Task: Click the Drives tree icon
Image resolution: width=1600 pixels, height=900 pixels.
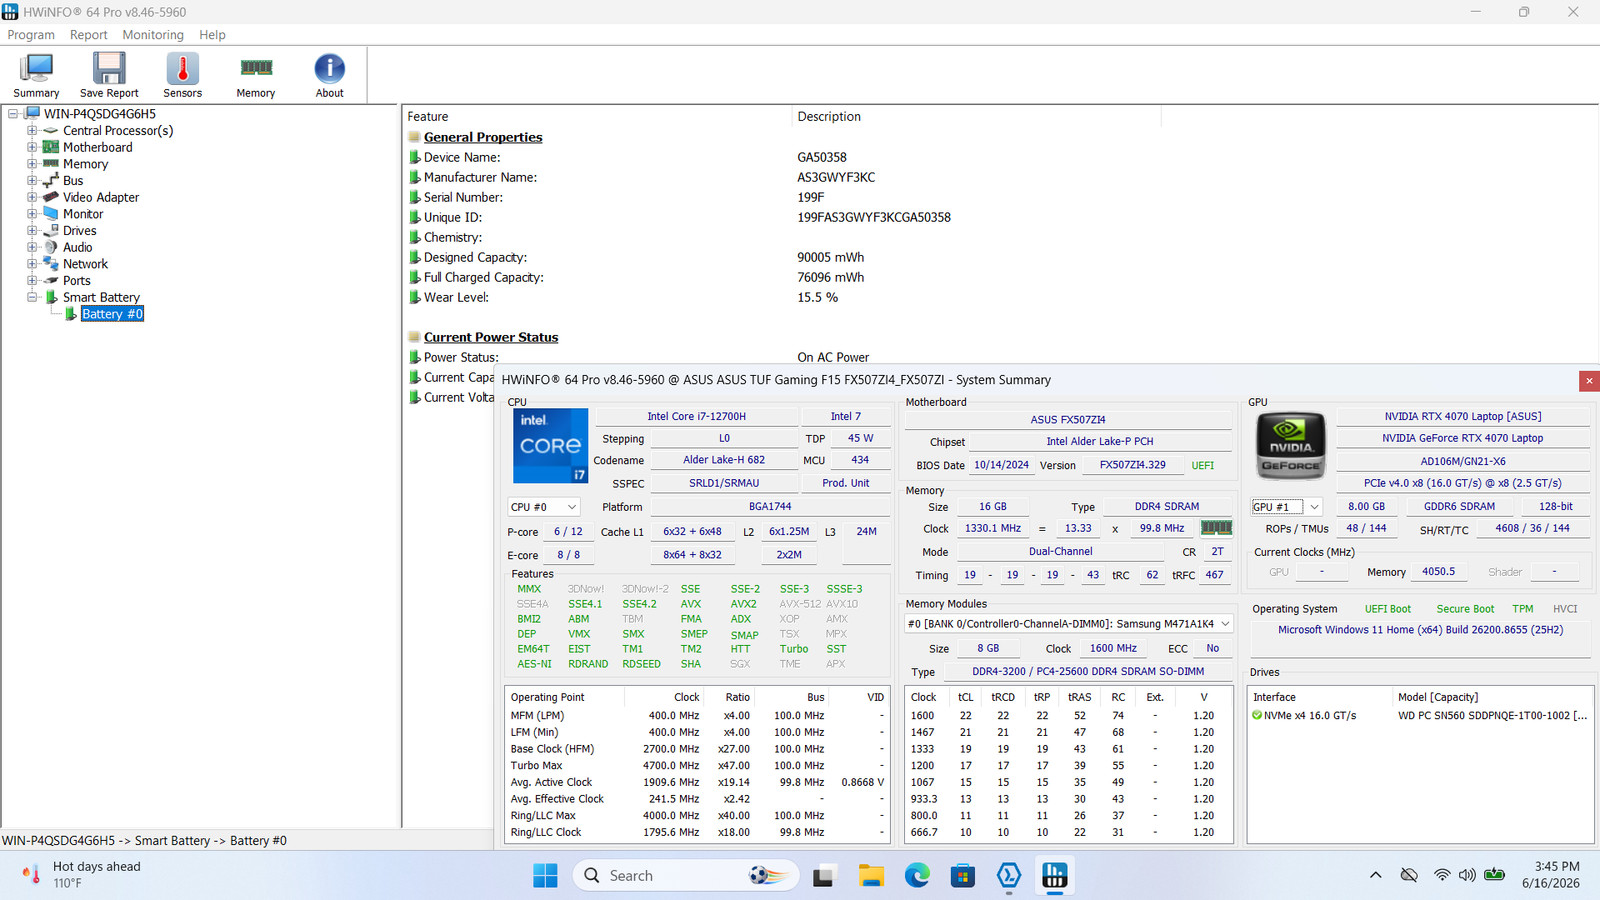Action: click(51, 230)
